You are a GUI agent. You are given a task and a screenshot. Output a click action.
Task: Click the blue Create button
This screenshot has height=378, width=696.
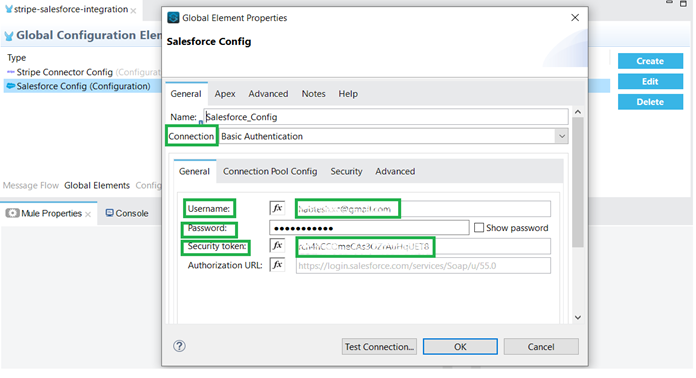pyautogui.click(x=650, y=61)
